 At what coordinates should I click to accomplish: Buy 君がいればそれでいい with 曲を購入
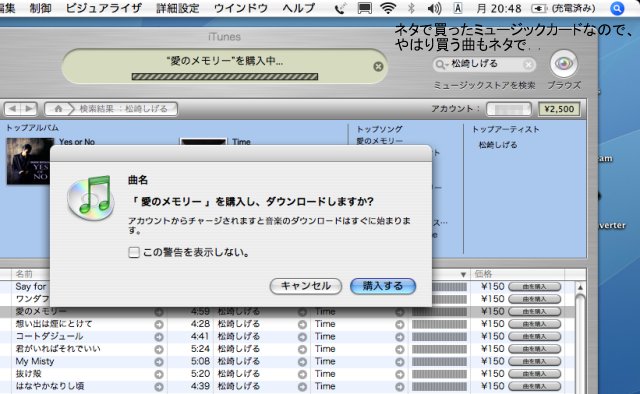point(534,349)
